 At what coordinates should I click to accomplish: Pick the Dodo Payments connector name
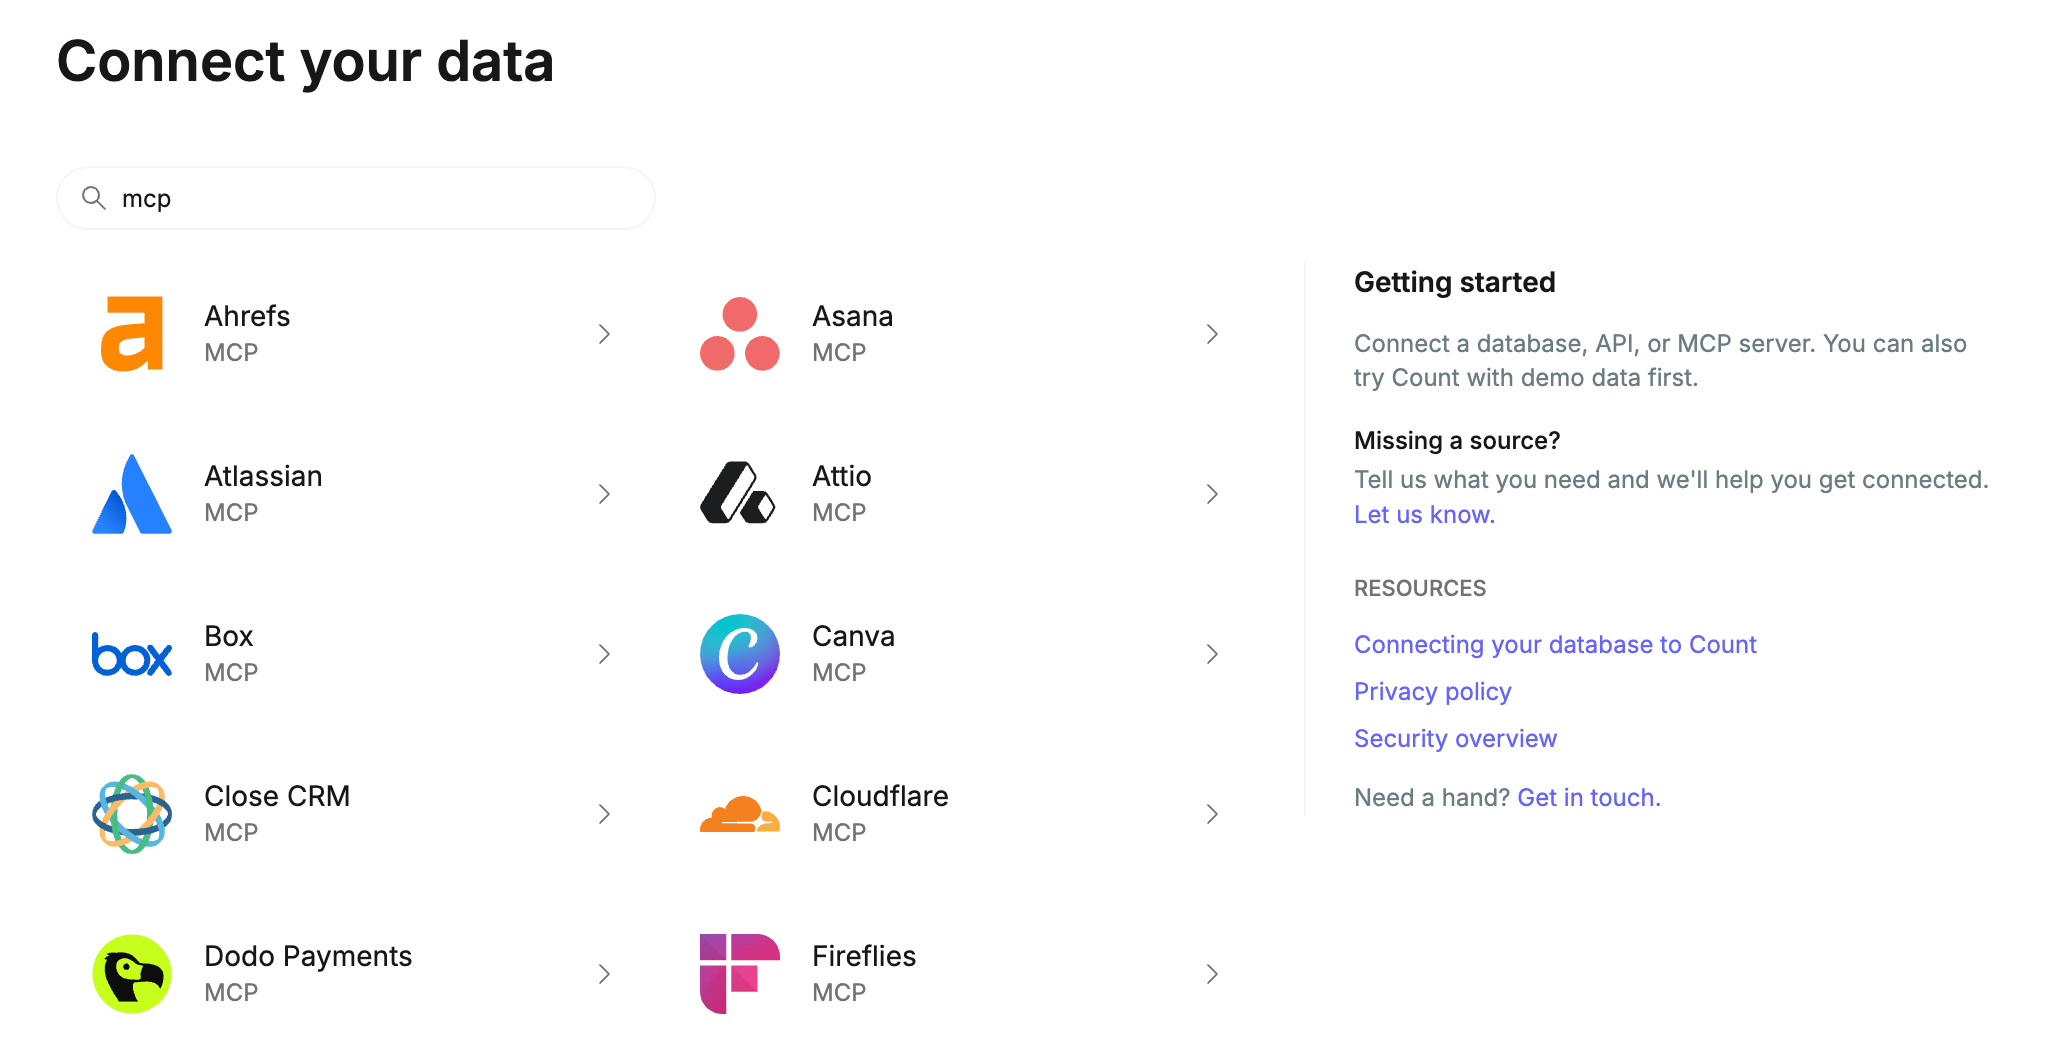(x=308, y=956)
